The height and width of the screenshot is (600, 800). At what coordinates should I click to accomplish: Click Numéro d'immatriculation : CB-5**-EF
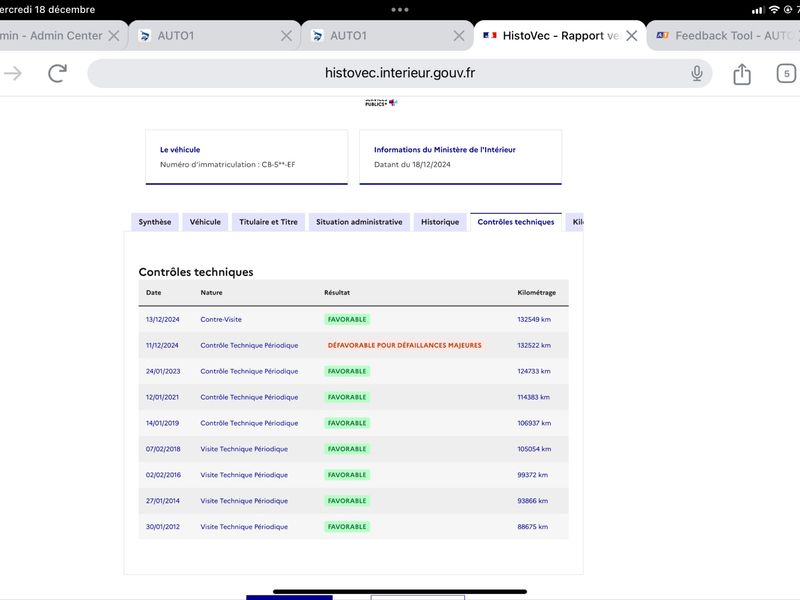(x=228, y=164)
